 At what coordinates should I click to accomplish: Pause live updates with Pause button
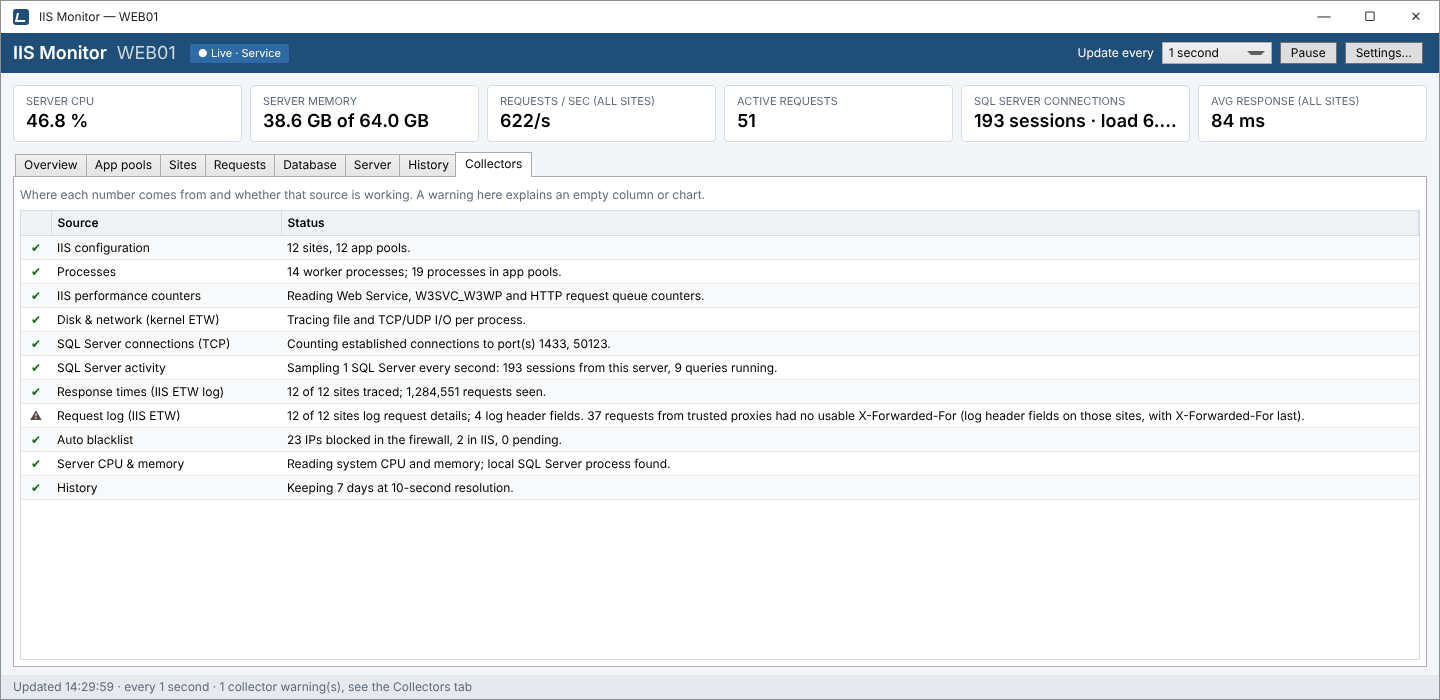click(1308, 53)
